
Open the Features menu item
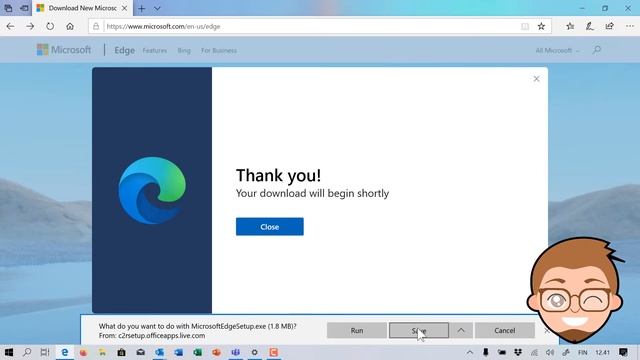coord(155,51)
